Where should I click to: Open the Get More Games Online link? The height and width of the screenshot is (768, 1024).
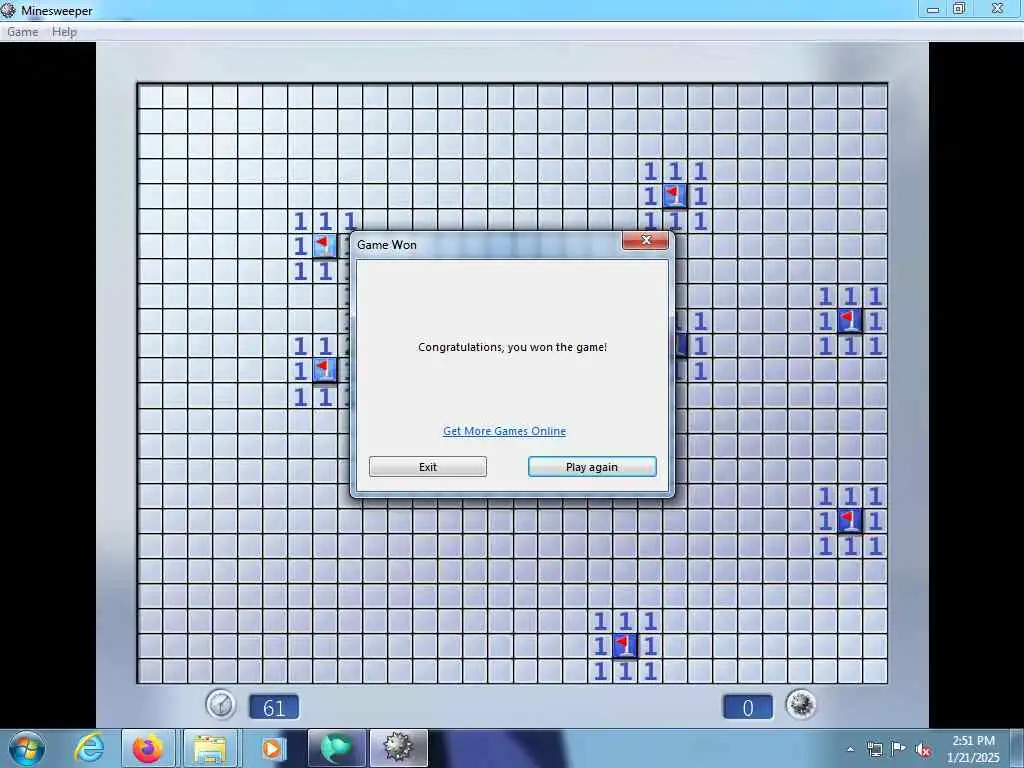click(504, 431)
